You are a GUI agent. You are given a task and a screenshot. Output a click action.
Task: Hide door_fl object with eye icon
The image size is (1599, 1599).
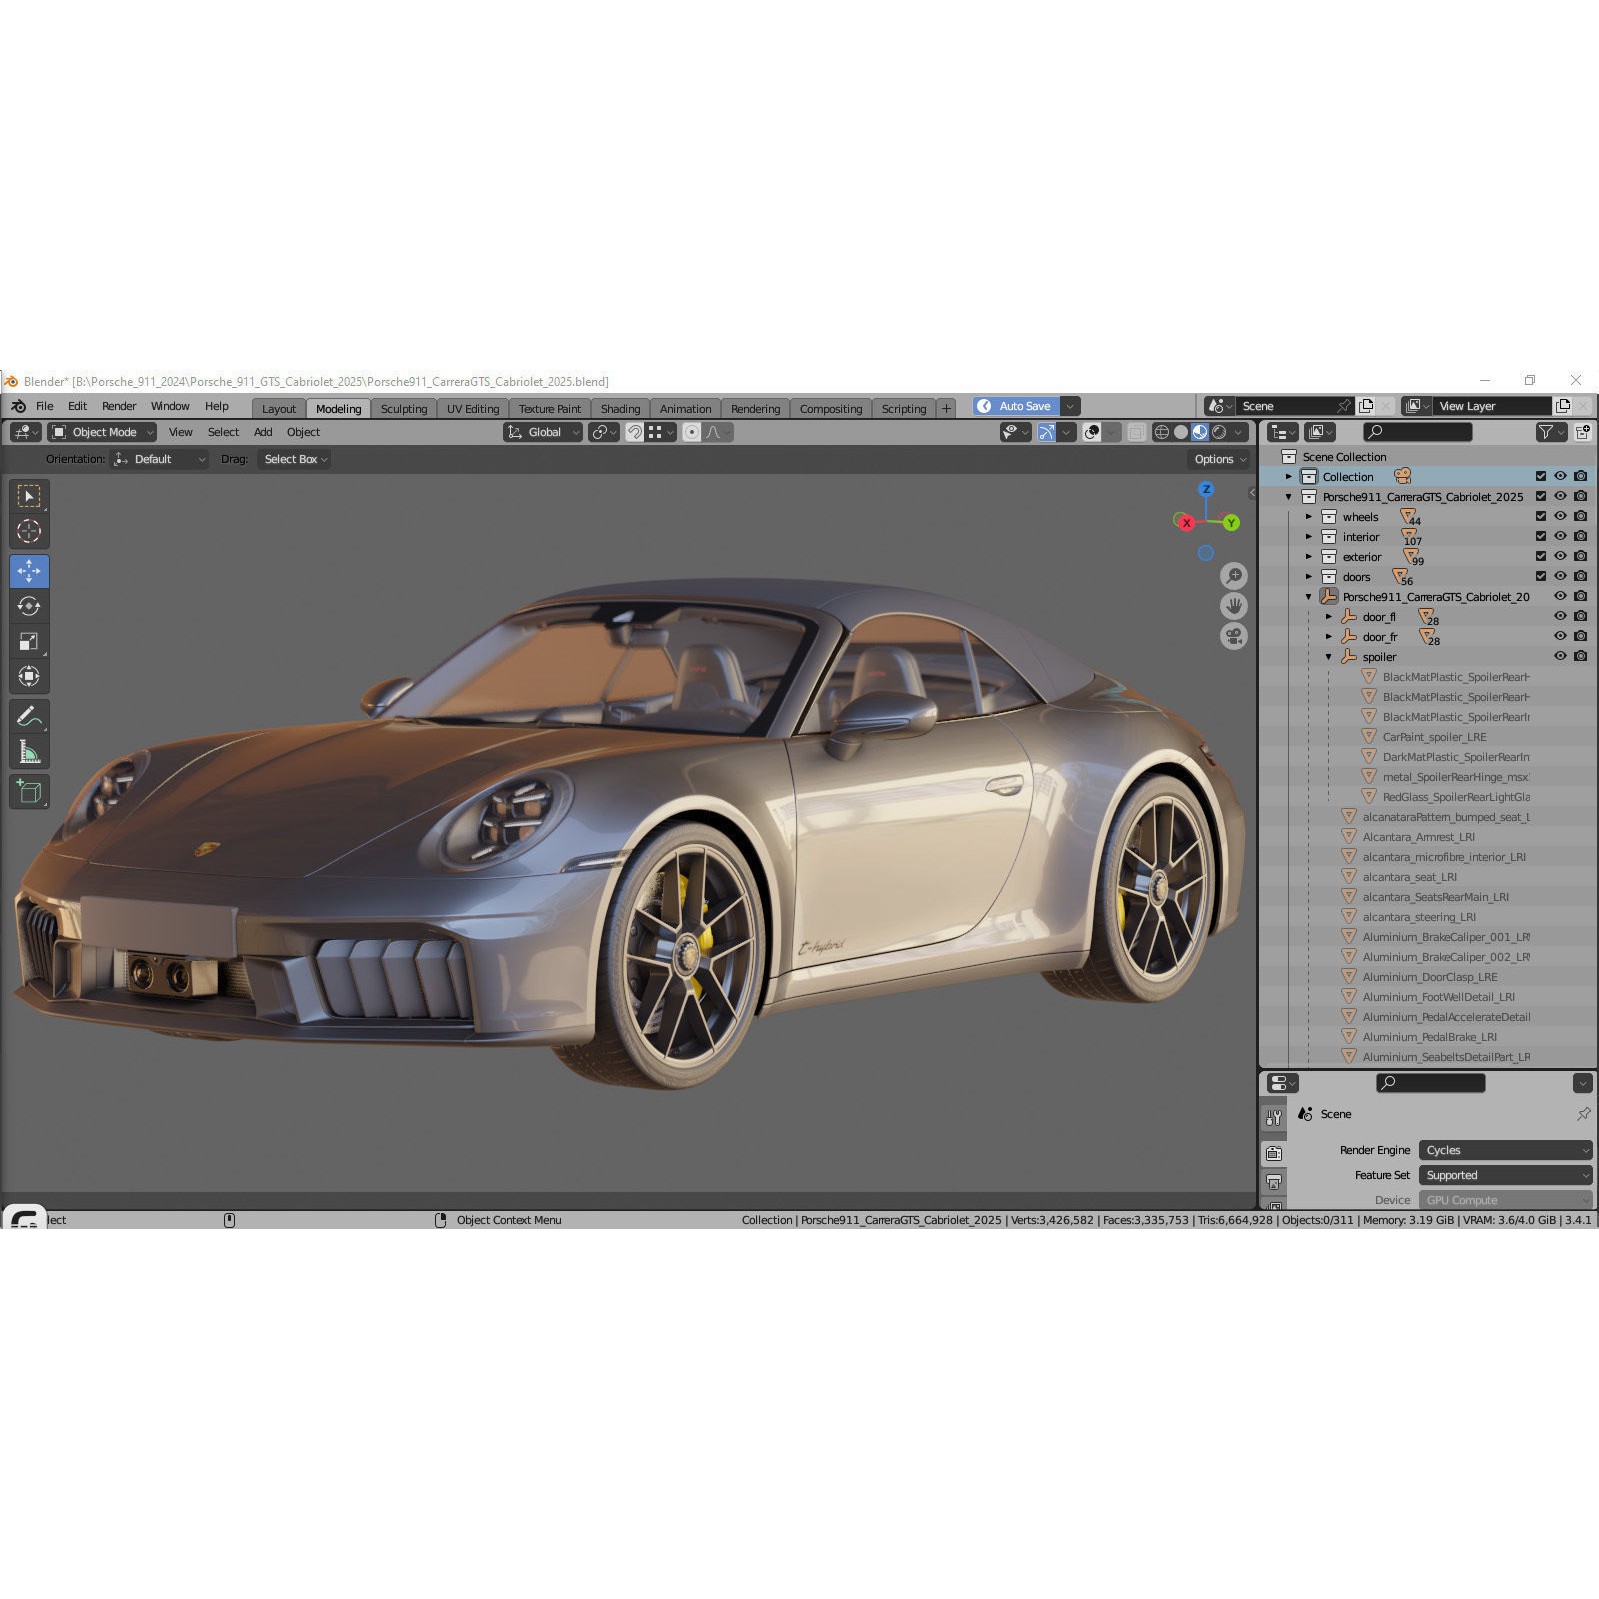1560,617
